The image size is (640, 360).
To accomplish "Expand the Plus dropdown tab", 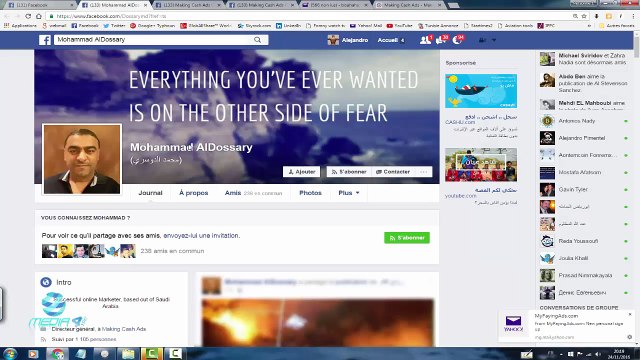I will tap(349, 193).
